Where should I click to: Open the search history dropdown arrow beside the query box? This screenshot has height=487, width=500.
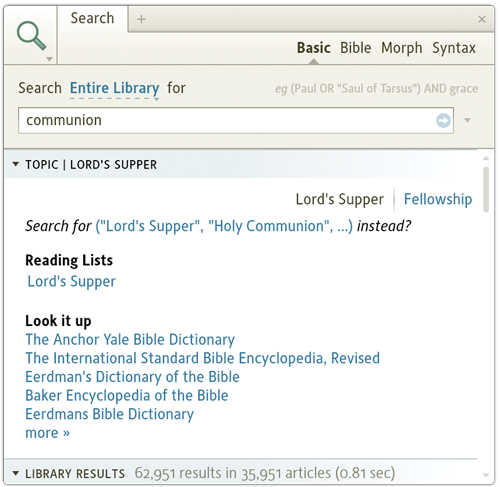click(x=468, y=120)
